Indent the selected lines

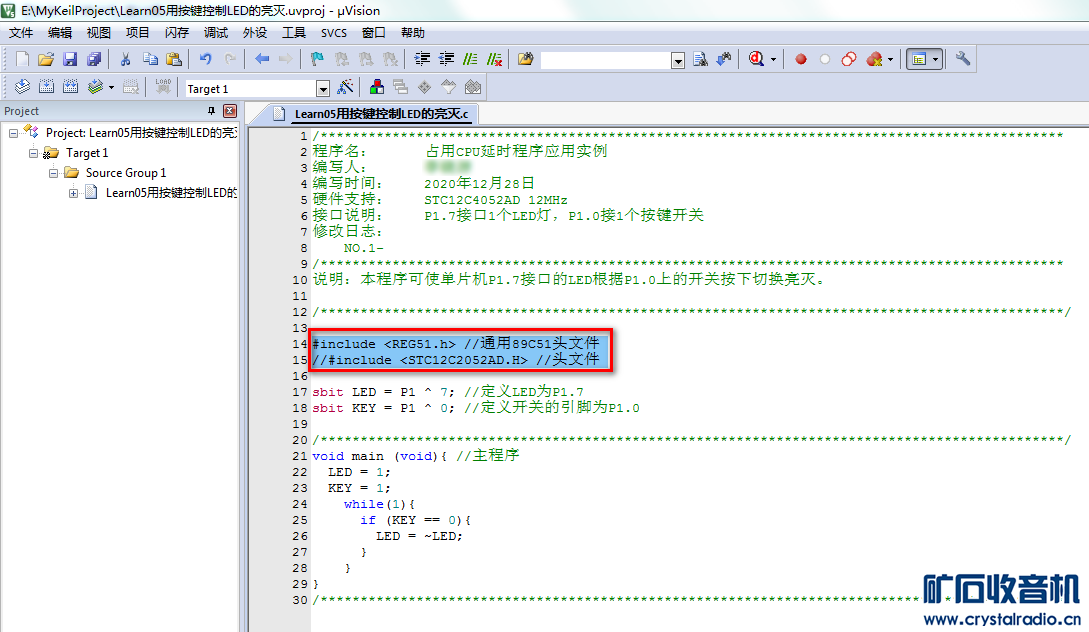422,60
